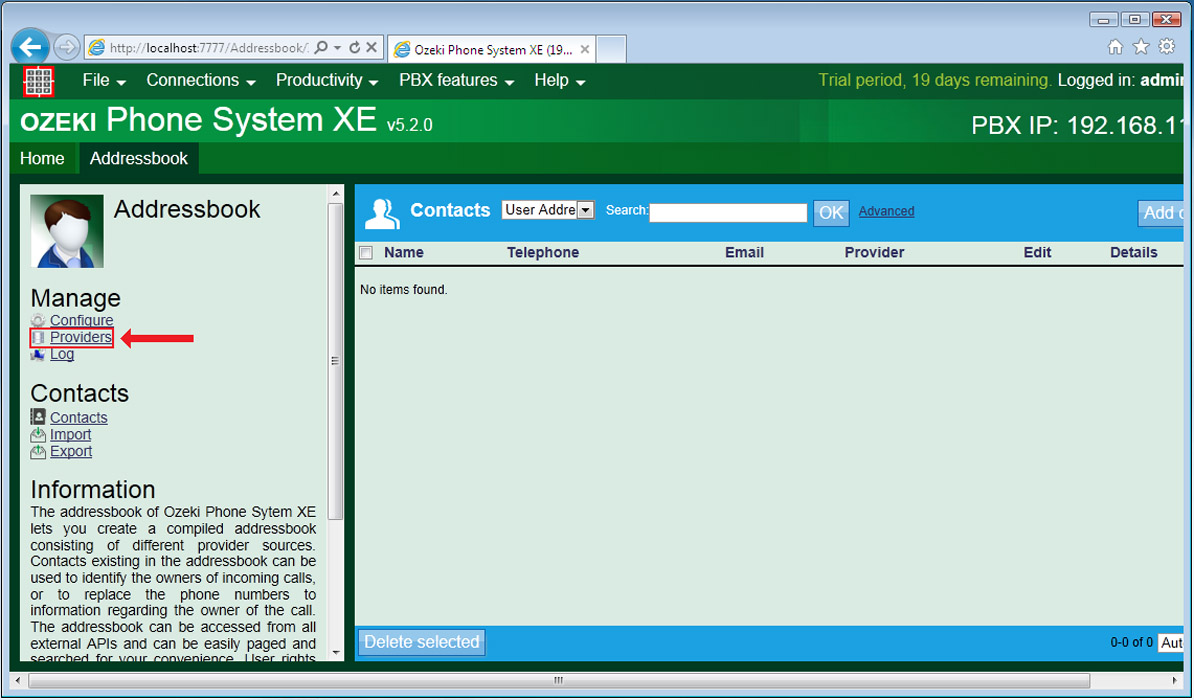Go back with browser back arrow
Viewport: 1194px width, 700px height.
pos(30,48)
